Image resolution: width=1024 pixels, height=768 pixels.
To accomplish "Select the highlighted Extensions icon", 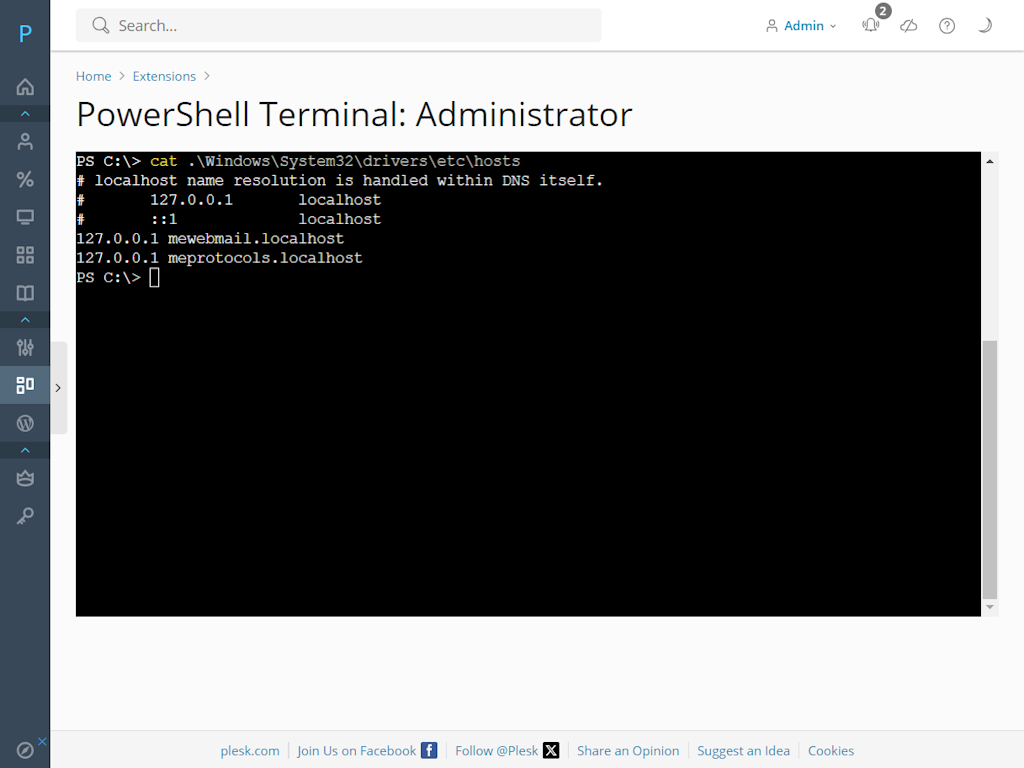I will [24, 385].
